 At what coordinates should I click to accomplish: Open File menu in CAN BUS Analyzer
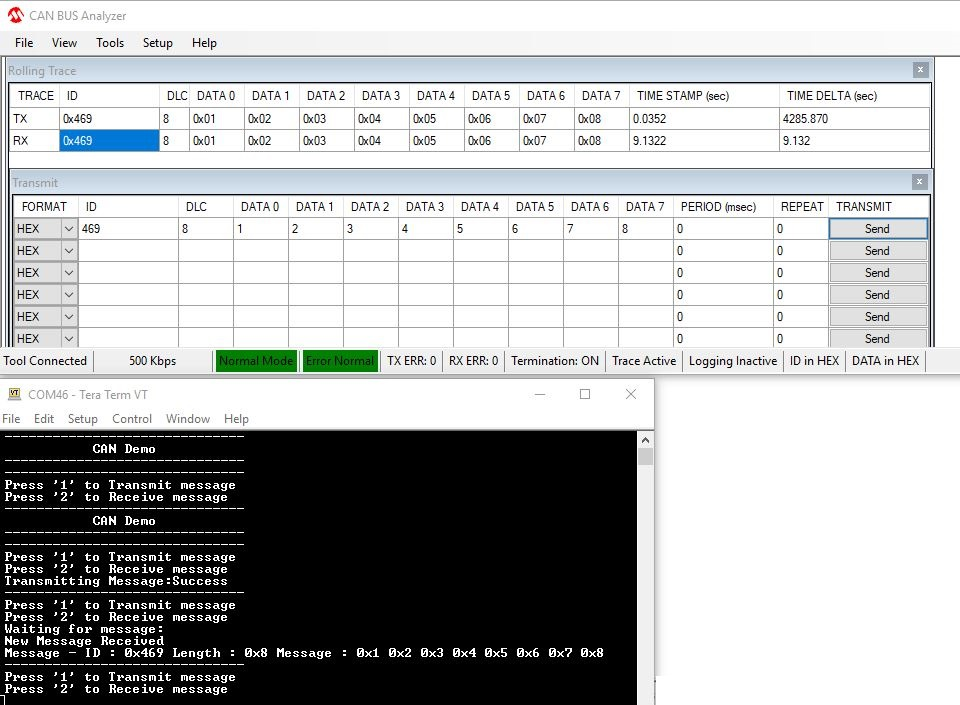[x=24, y=43]
